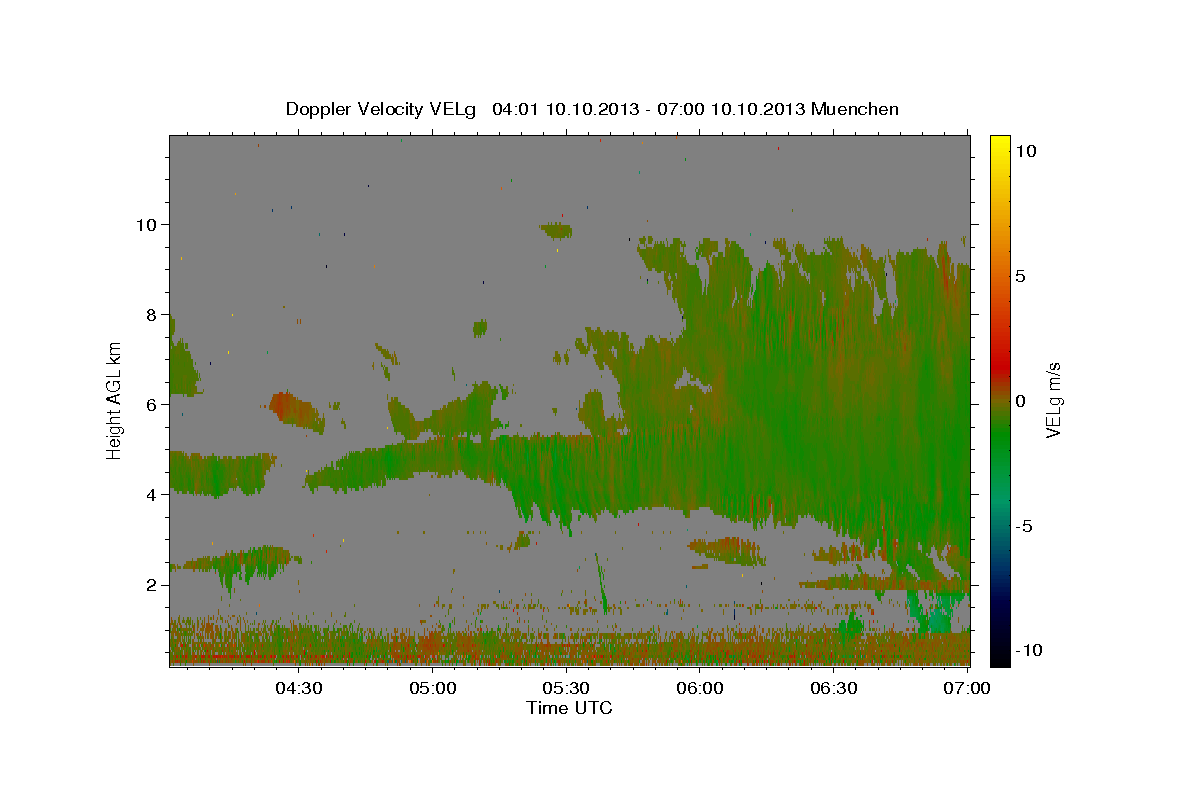Click the 06:30 time tick label
This screenshot has width=1200, height=800.
click(x=834, y=689)
